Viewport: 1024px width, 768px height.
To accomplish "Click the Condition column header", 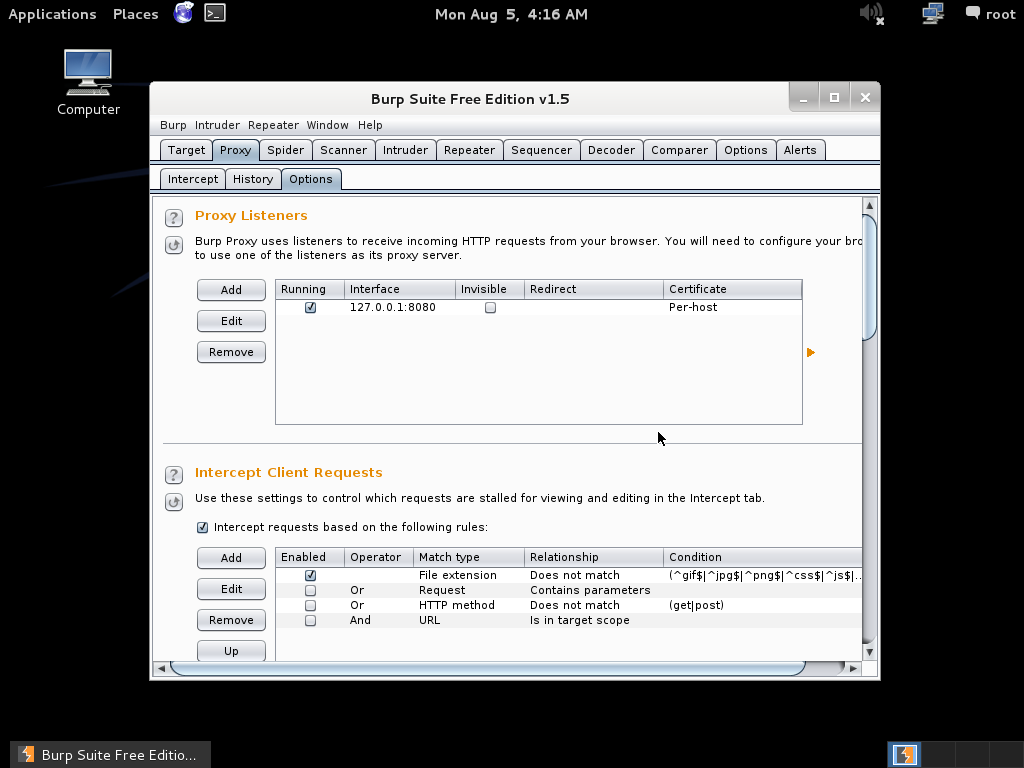I will pos(763,557).
